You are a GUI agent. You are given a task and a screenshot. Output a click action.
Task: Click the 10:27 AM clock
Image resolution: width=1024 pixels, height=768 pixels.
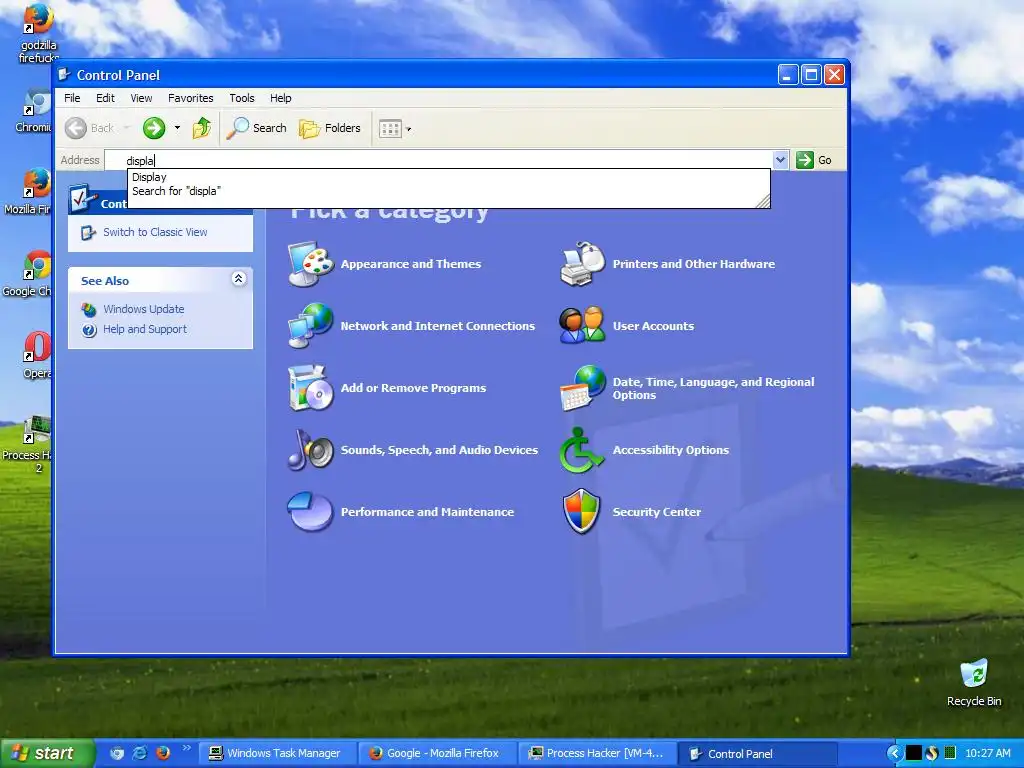[x=987, y=753]
